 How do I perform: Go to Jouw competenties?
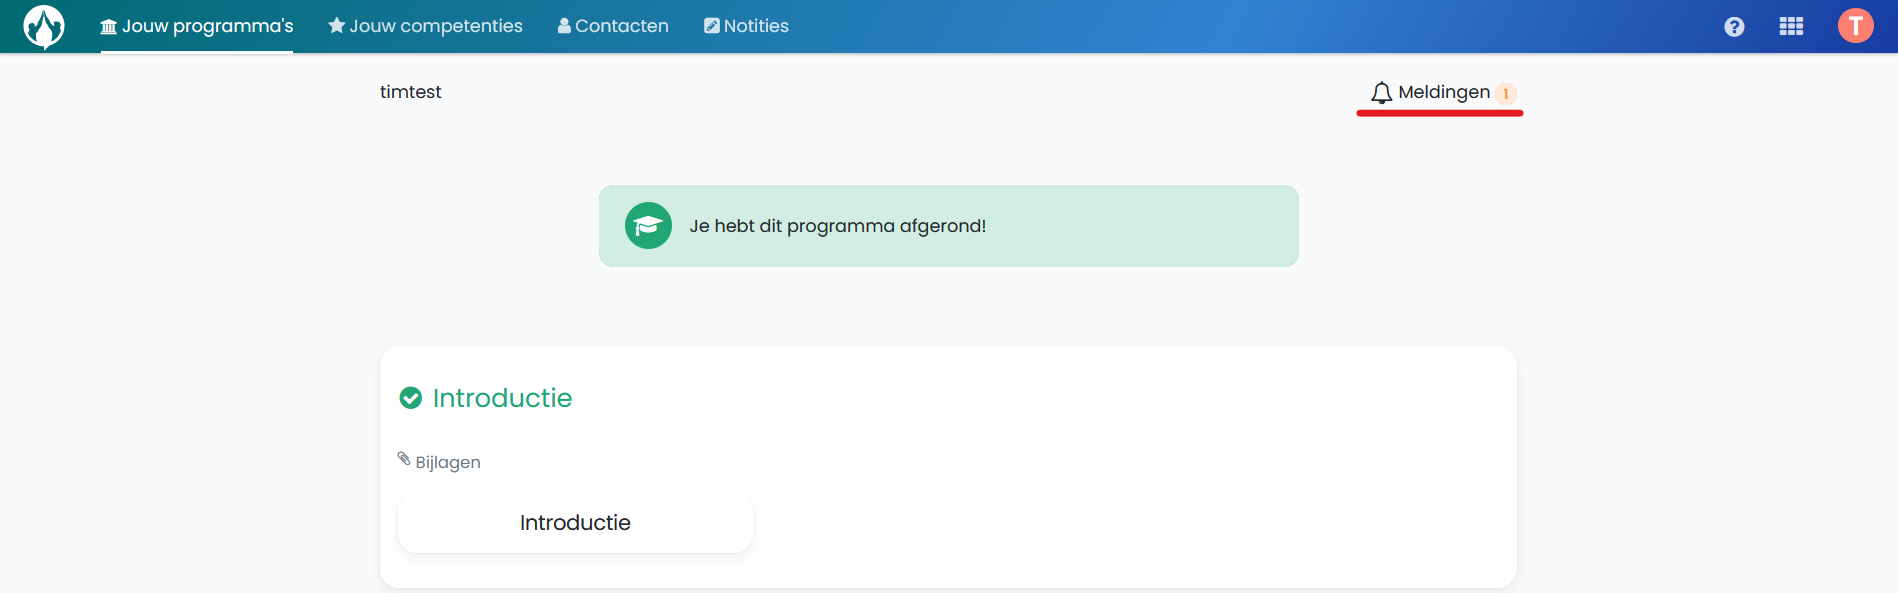[425, 26]
